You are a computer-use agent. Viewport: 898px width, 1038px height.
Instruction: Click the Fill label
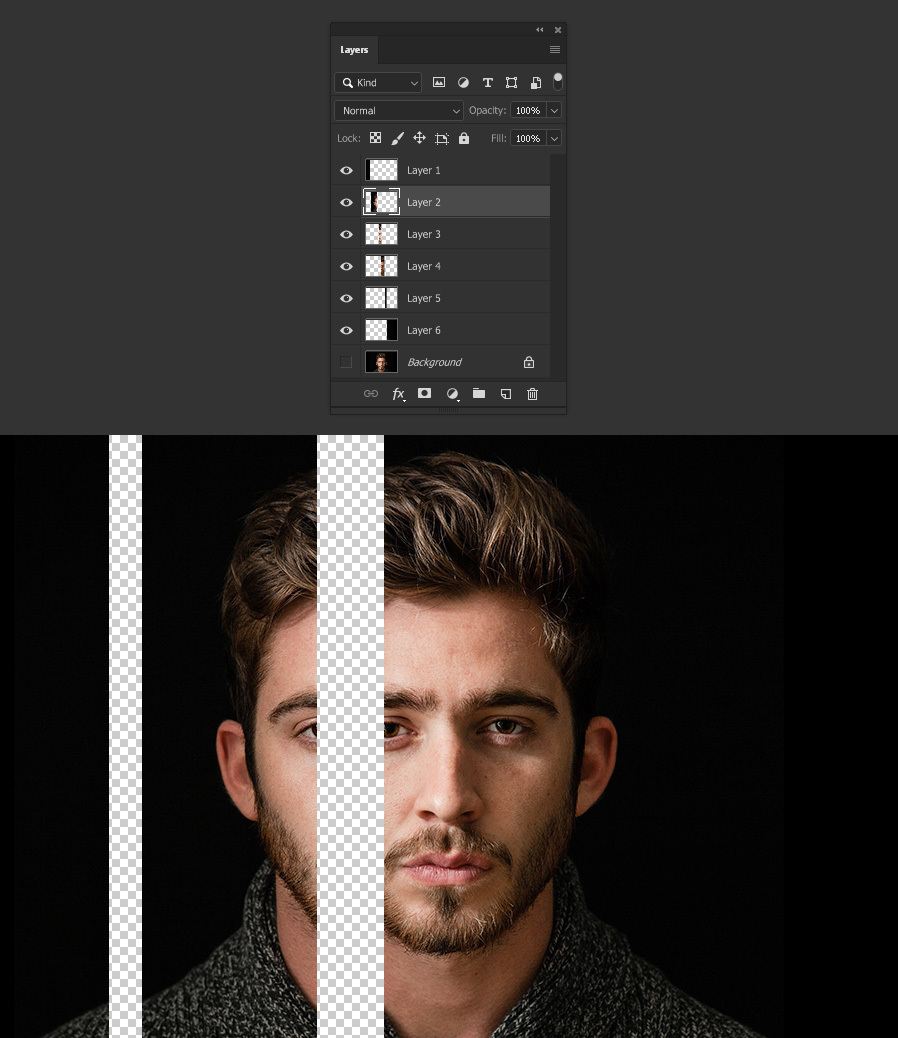coord(499,138)
